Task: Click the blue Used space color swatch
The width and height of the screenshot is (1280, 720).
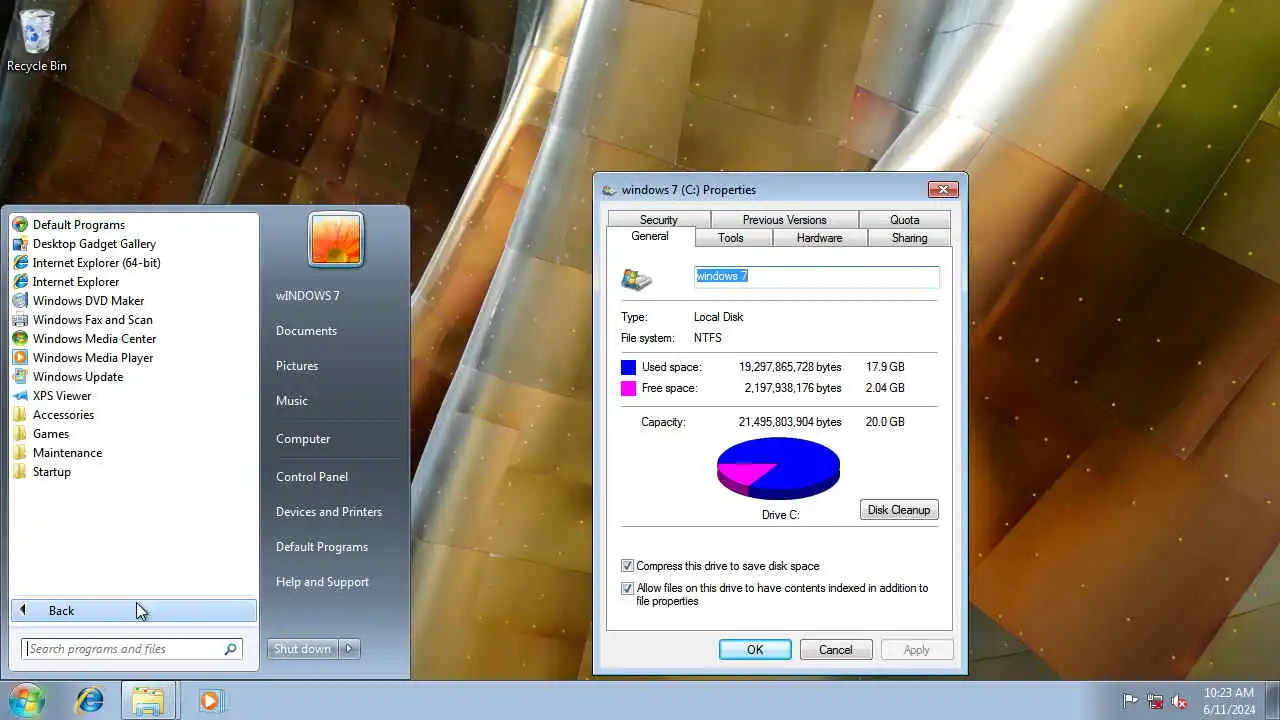Action: [628, 367]
